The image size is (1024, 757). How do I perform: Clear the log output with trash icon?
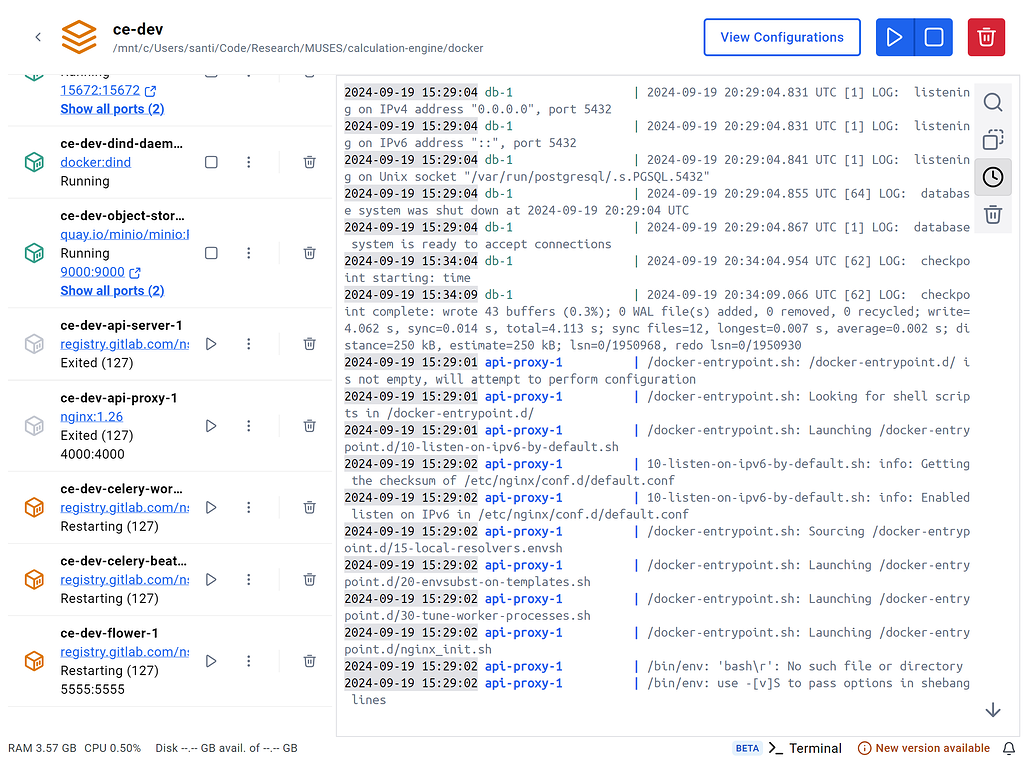pyautogui.click(x=993, y=214)
